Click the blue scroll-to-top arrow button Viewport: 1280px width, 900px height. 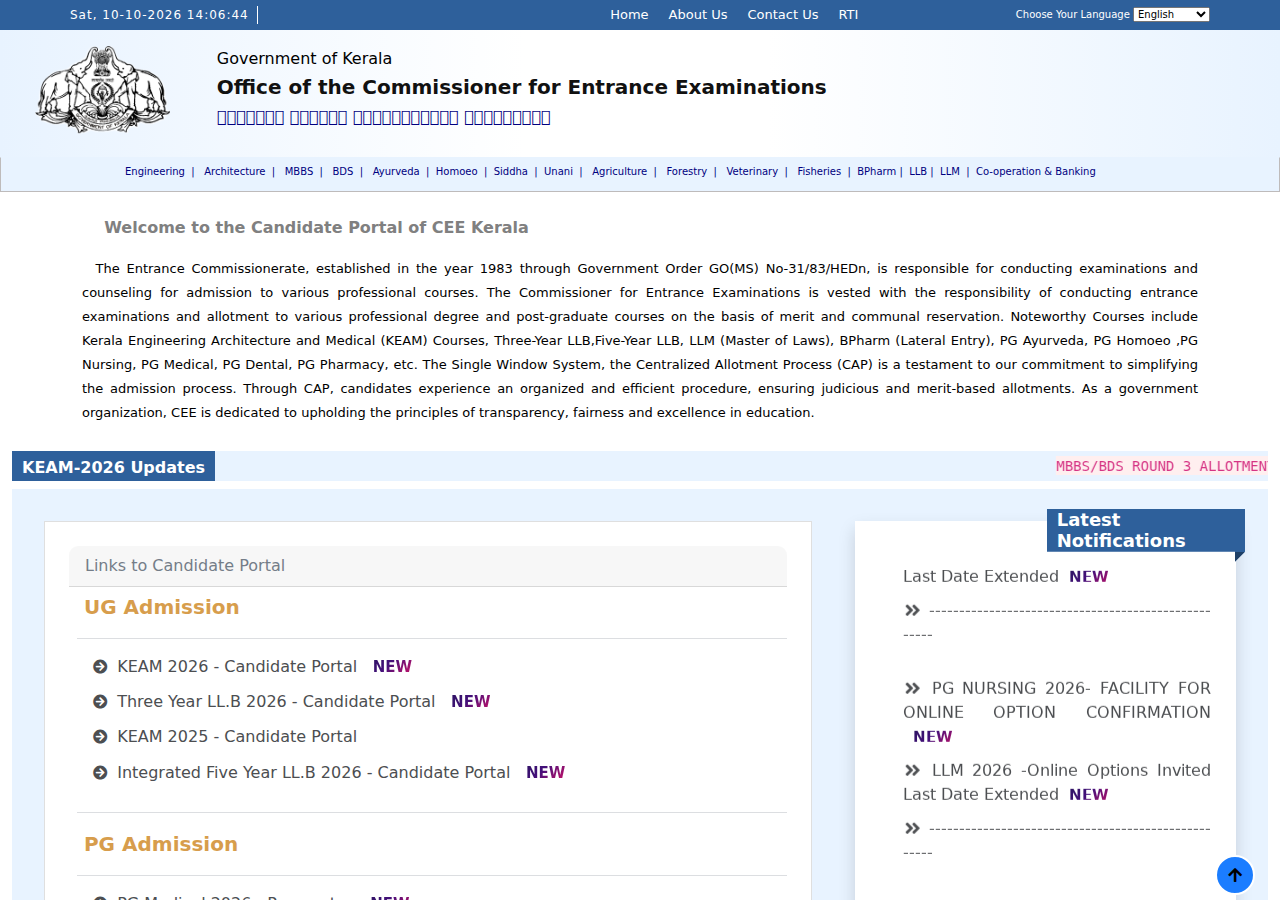point(1235,875)
